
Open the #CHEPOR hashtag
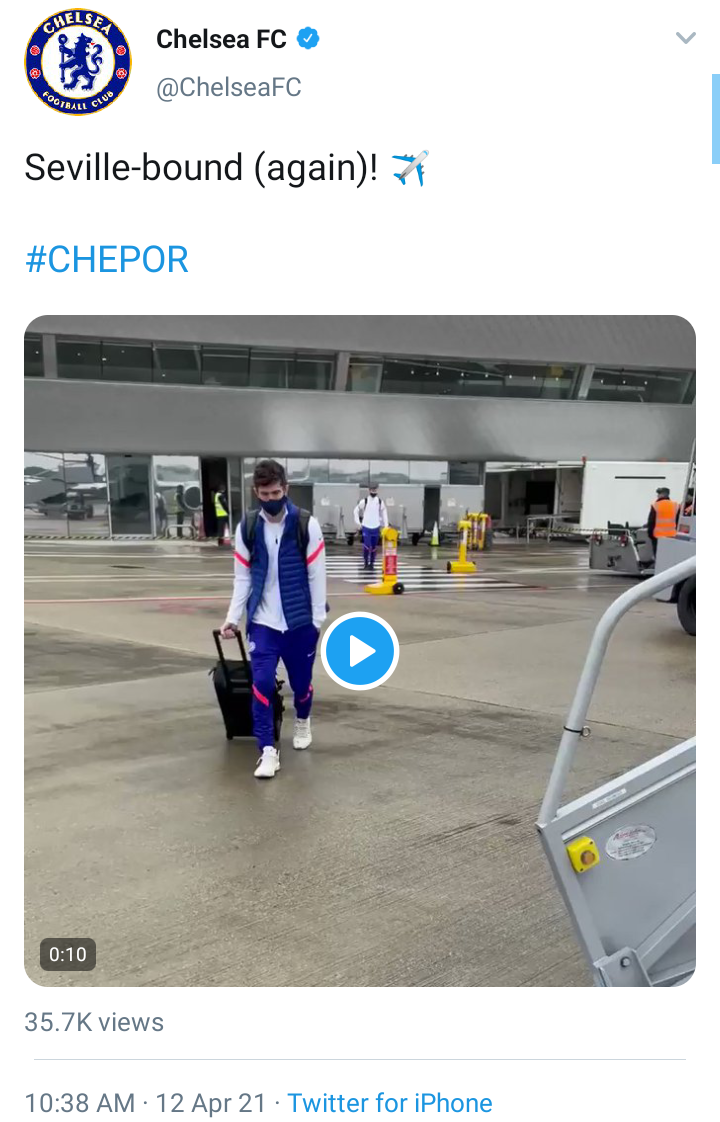(107, 259)
